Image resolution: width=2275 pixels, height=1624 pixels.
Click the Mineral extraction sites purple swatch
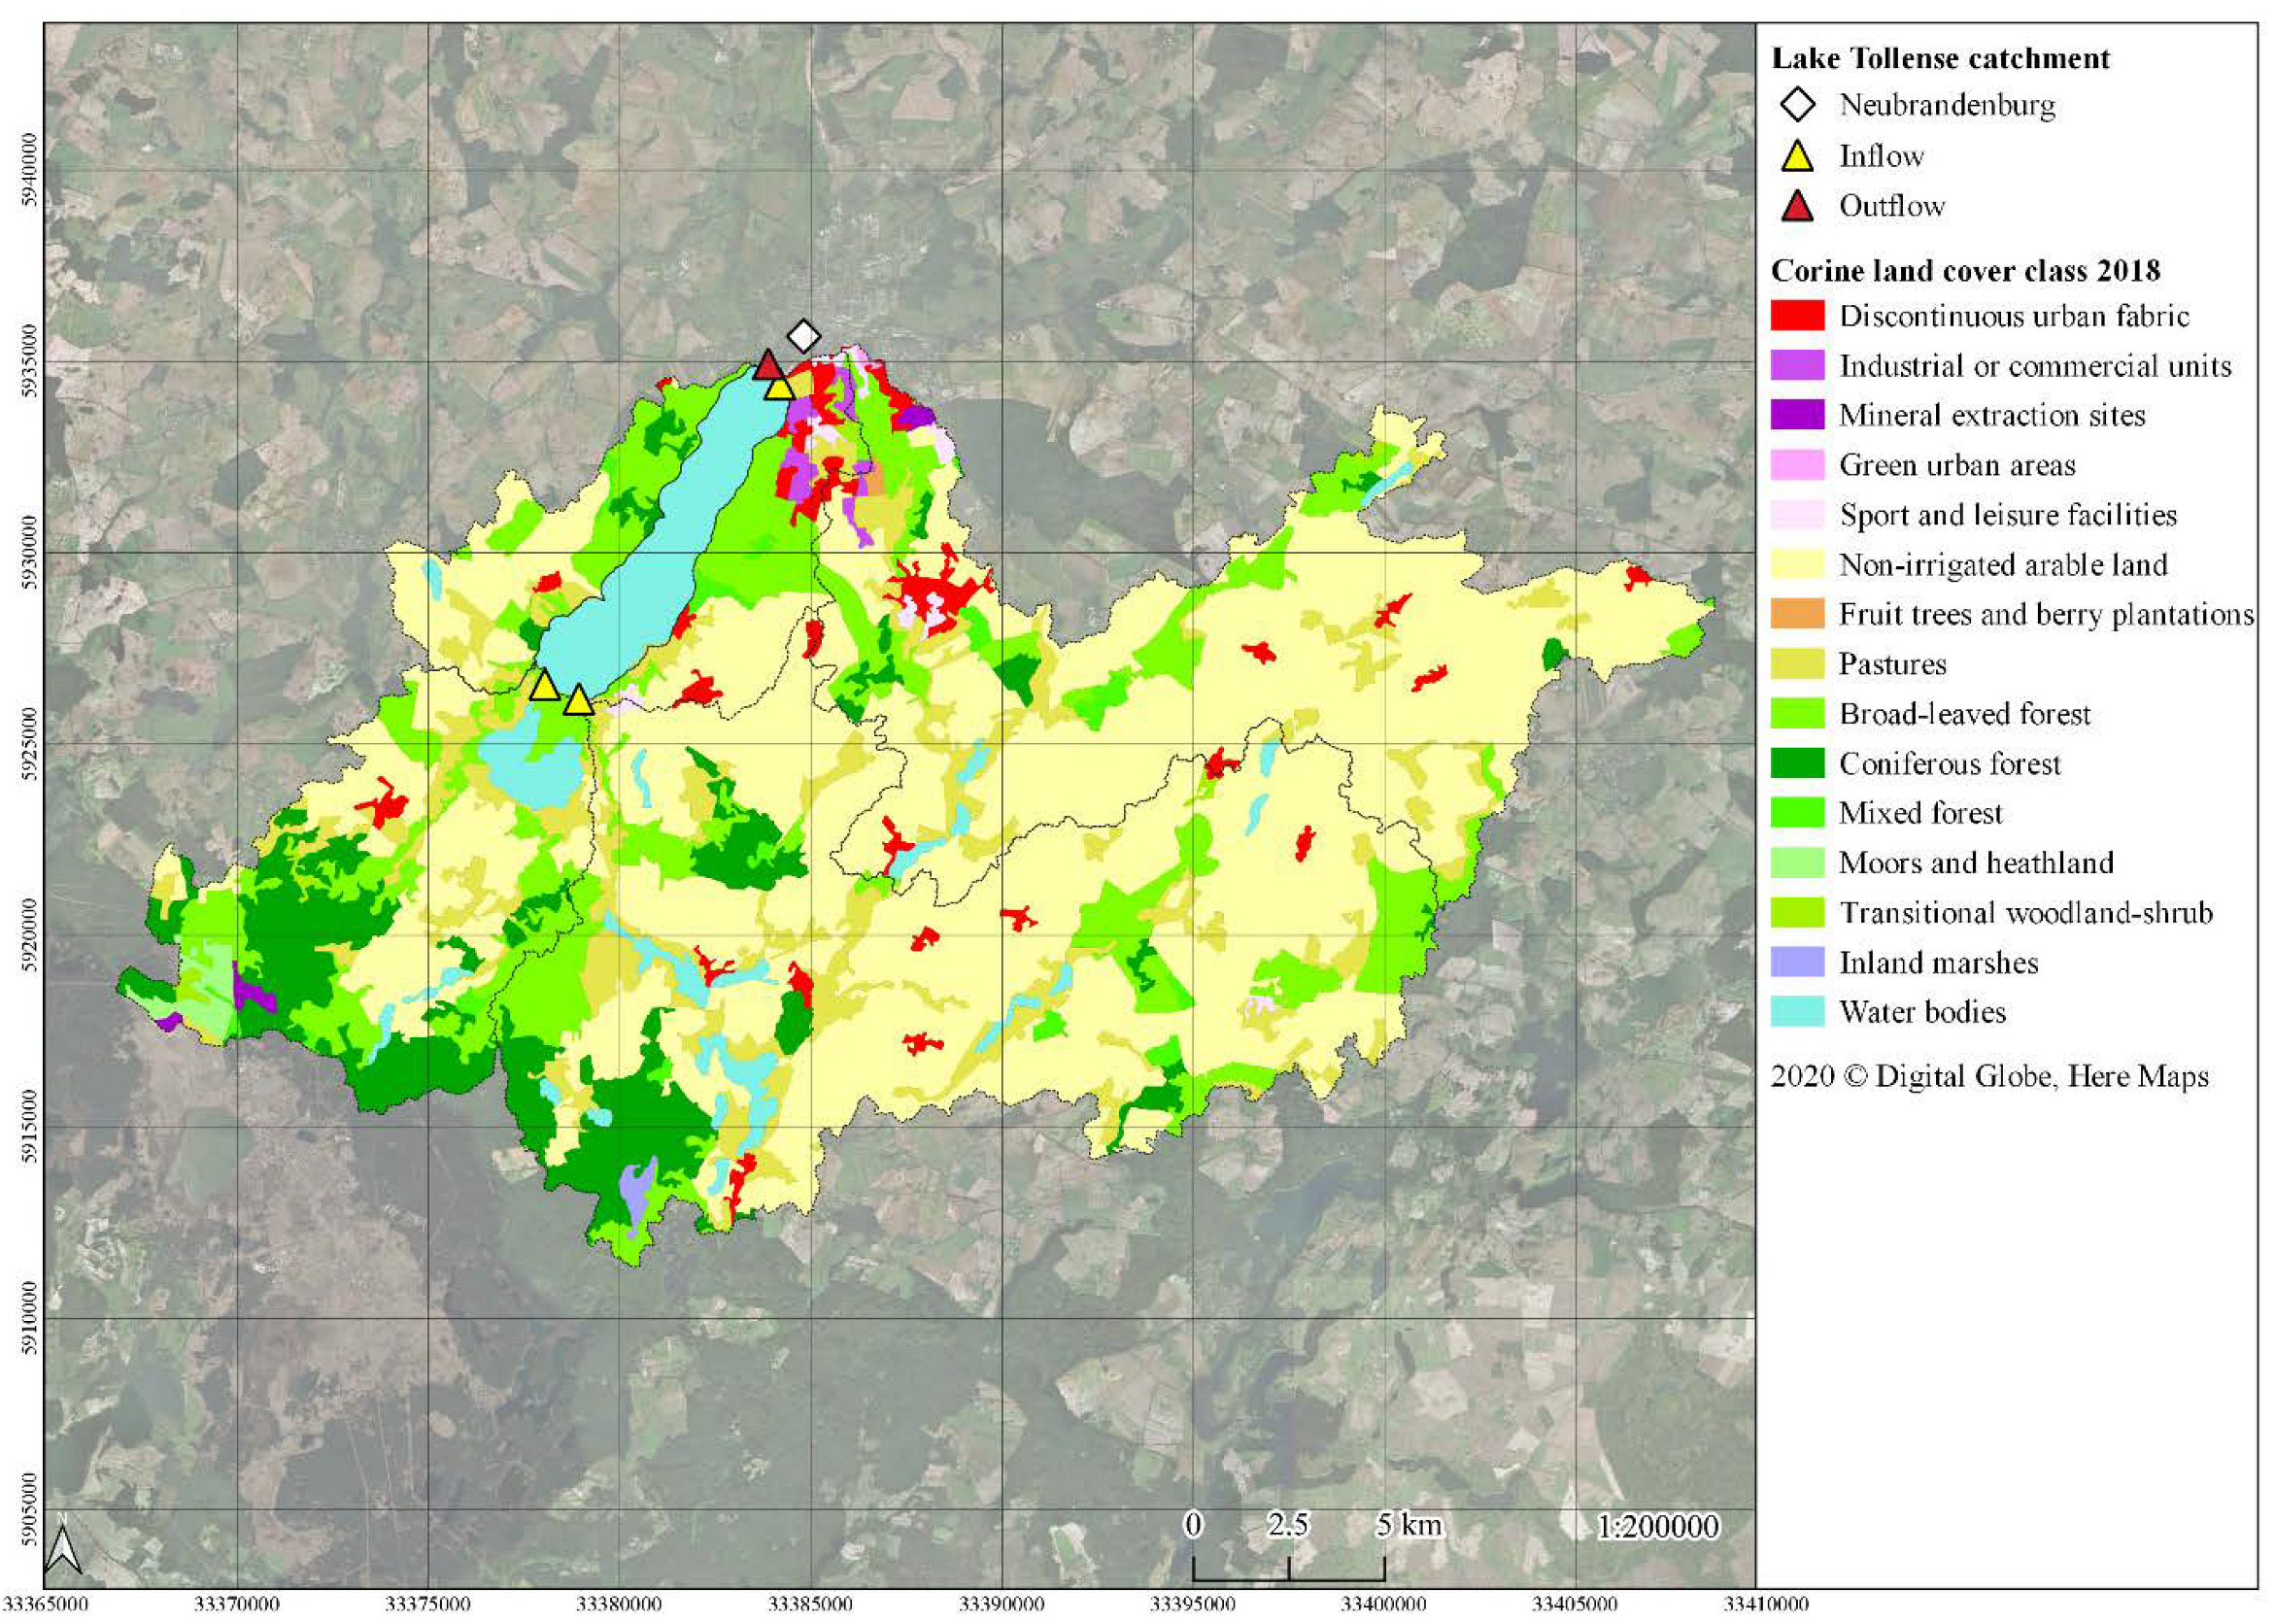1797,415
